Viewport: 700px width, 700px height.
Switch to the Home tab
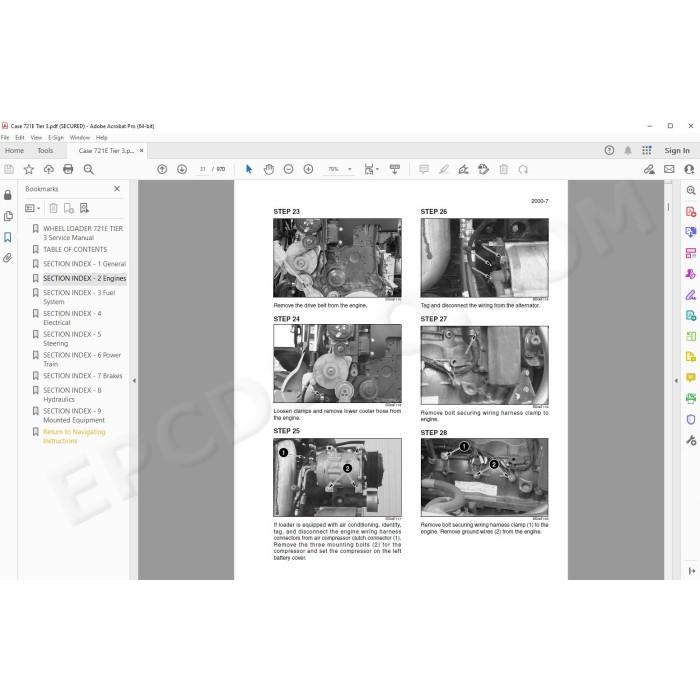tap(15, 150)
